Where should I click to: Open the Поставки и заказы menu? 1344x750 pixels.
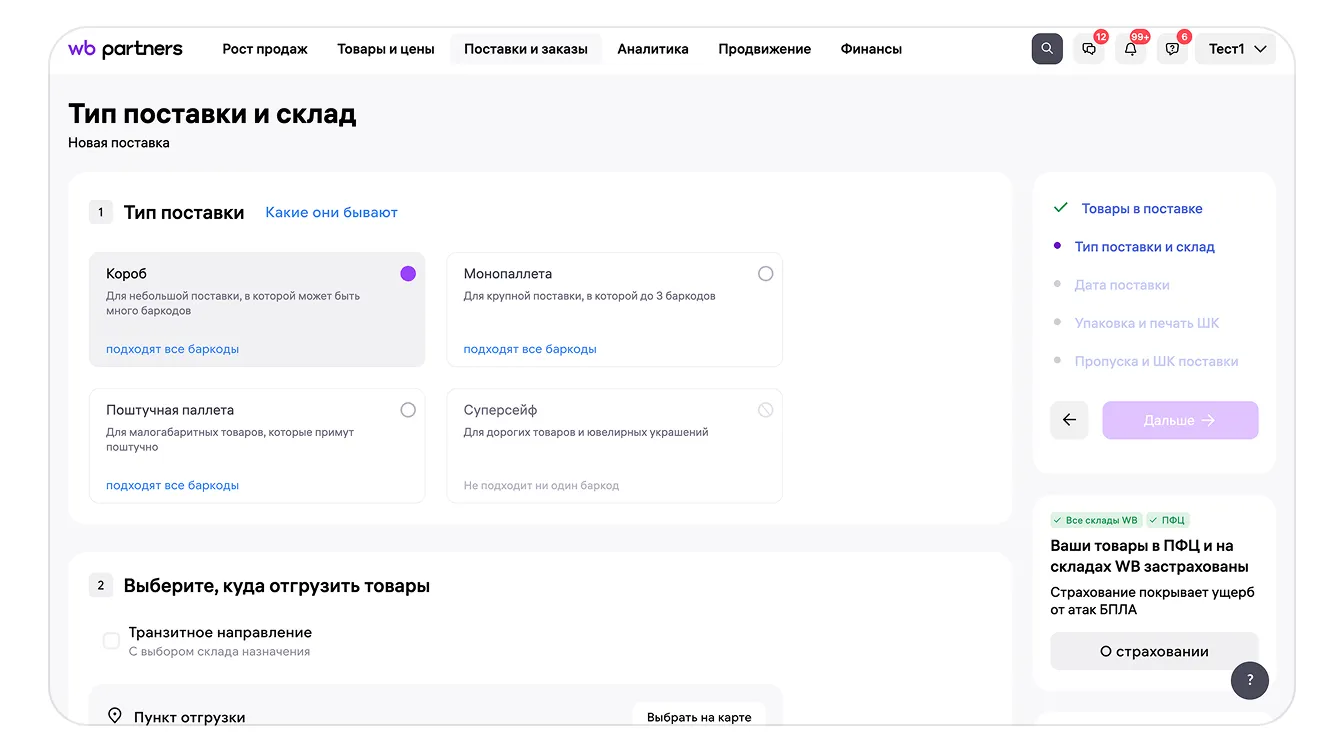tap(526, 49)
